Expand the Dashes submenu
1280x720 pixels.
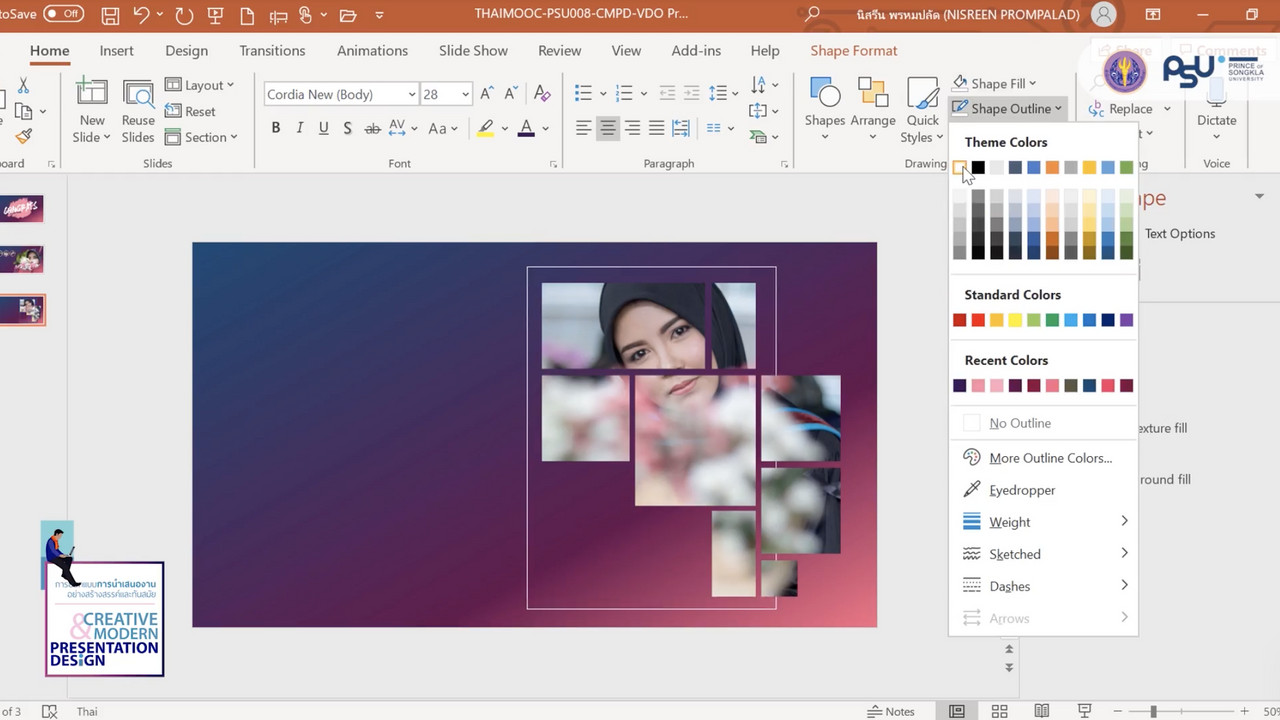[1043, 586]
